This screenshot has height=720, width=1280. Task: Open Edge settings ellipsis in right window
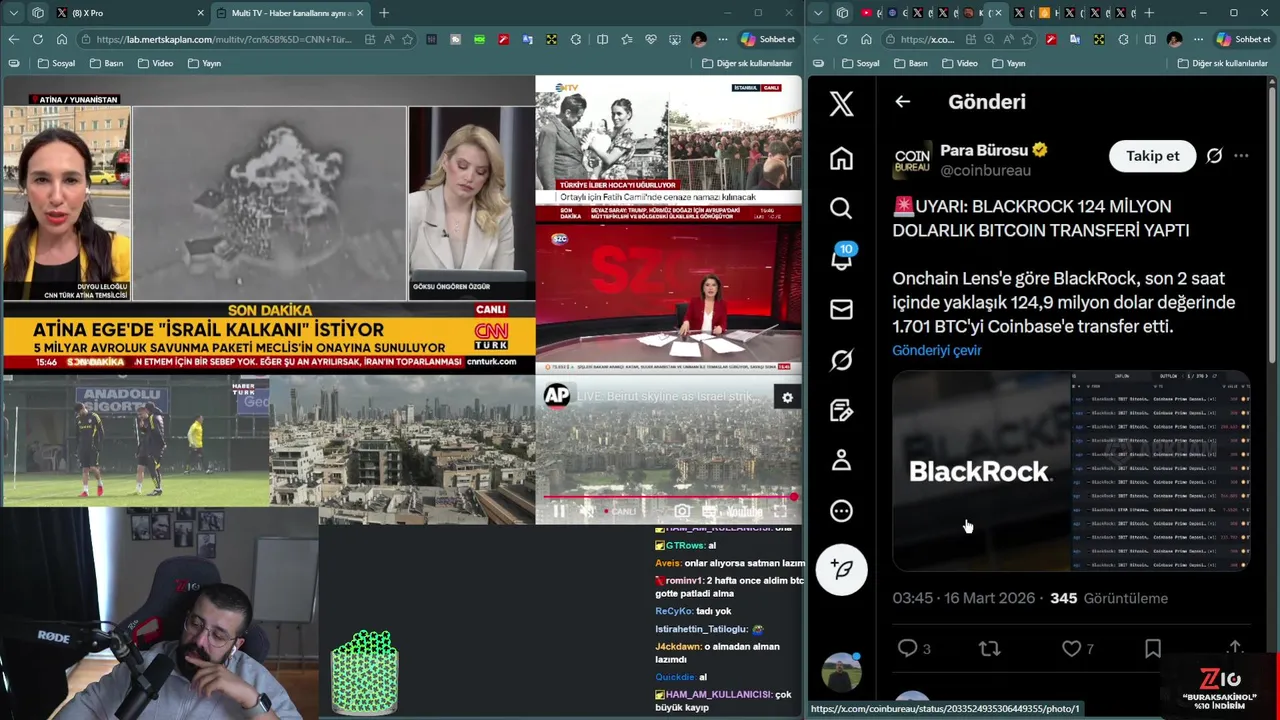[x=1197, y=39]
